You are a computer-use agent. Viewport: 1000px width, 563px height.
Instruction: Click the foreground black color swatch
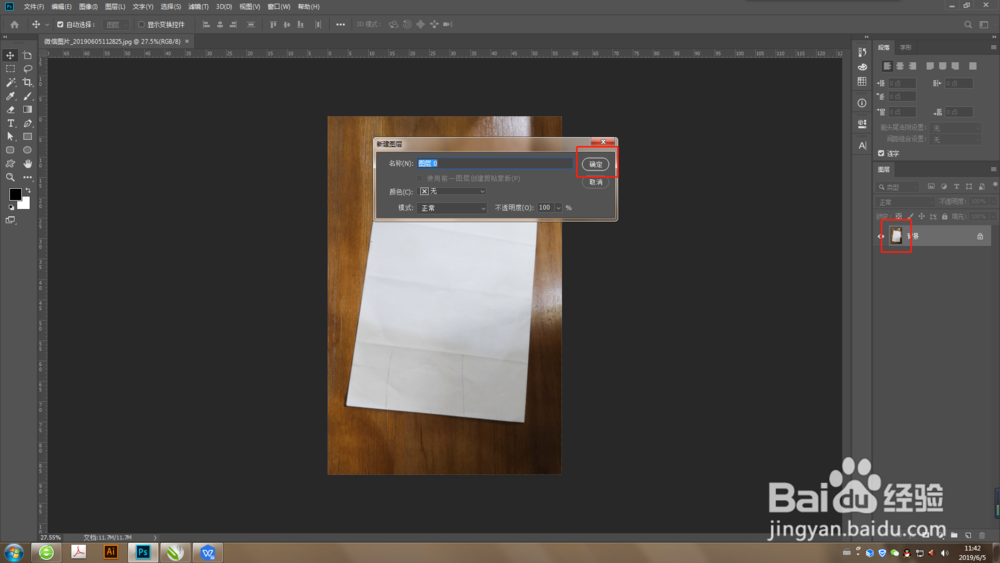[14, 194]
